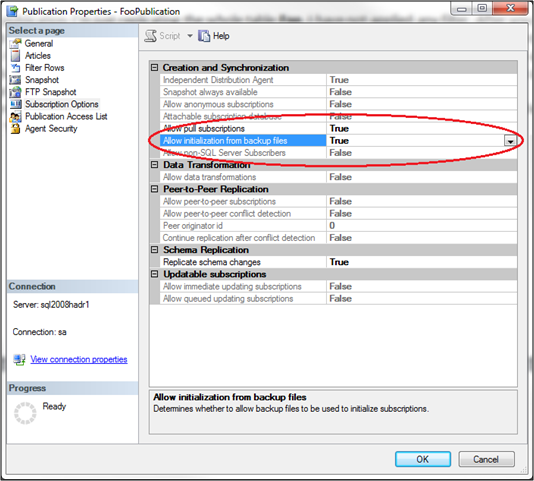
Task: Confirm changes with the OK button
Action: pos(423,459)
